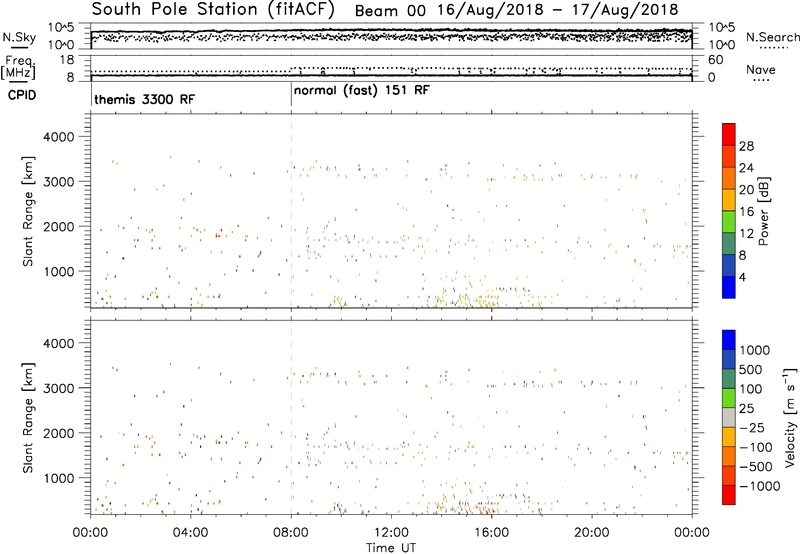
Task: Click the 'Beam 00' label in the title
Action: point(390,10)
